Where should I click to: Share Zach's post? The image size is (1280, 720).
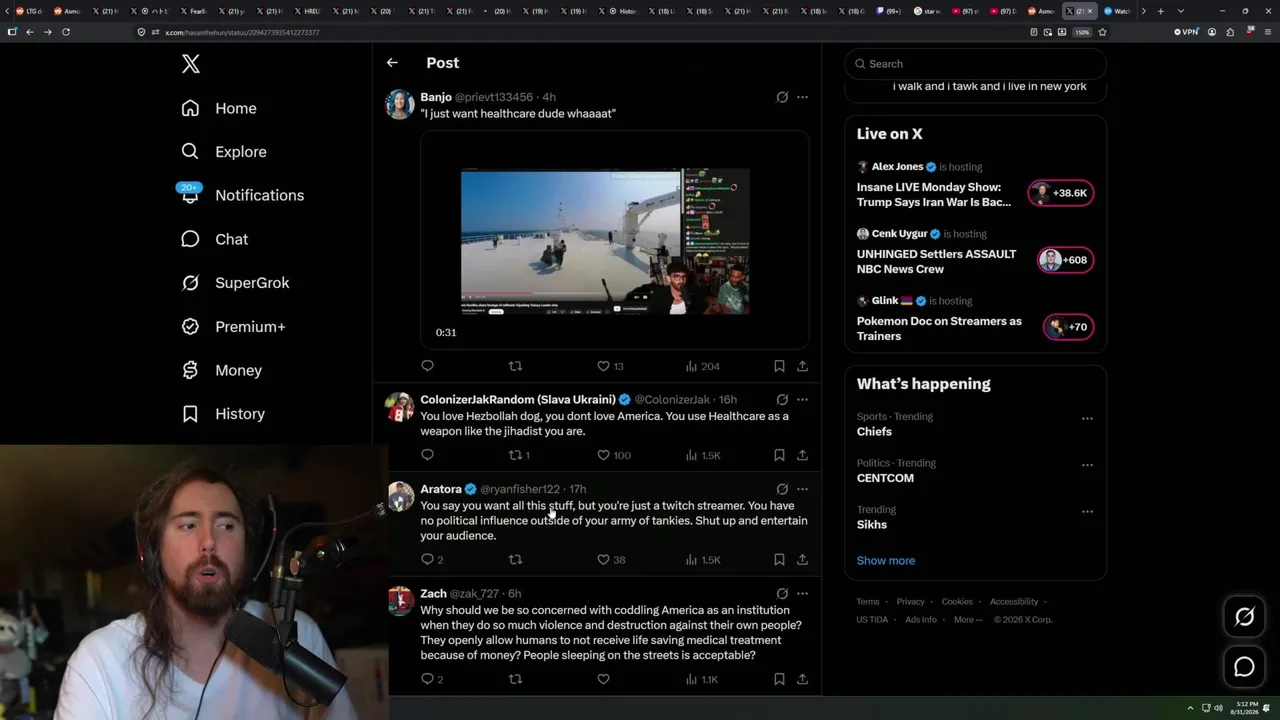[802, 679]
